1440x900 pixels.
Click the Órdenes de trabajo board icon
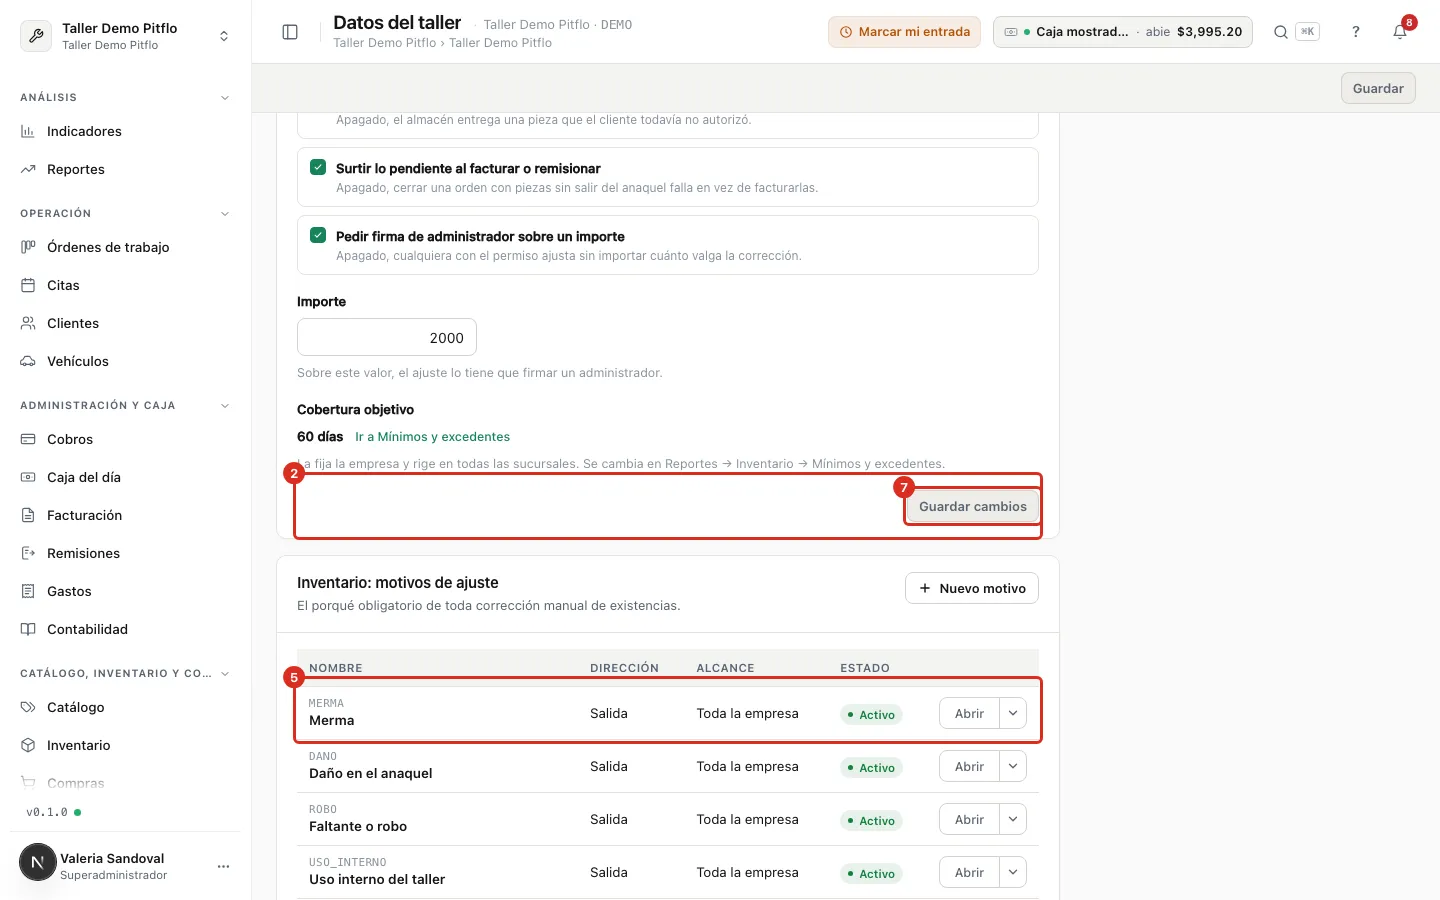coord(28,247)
